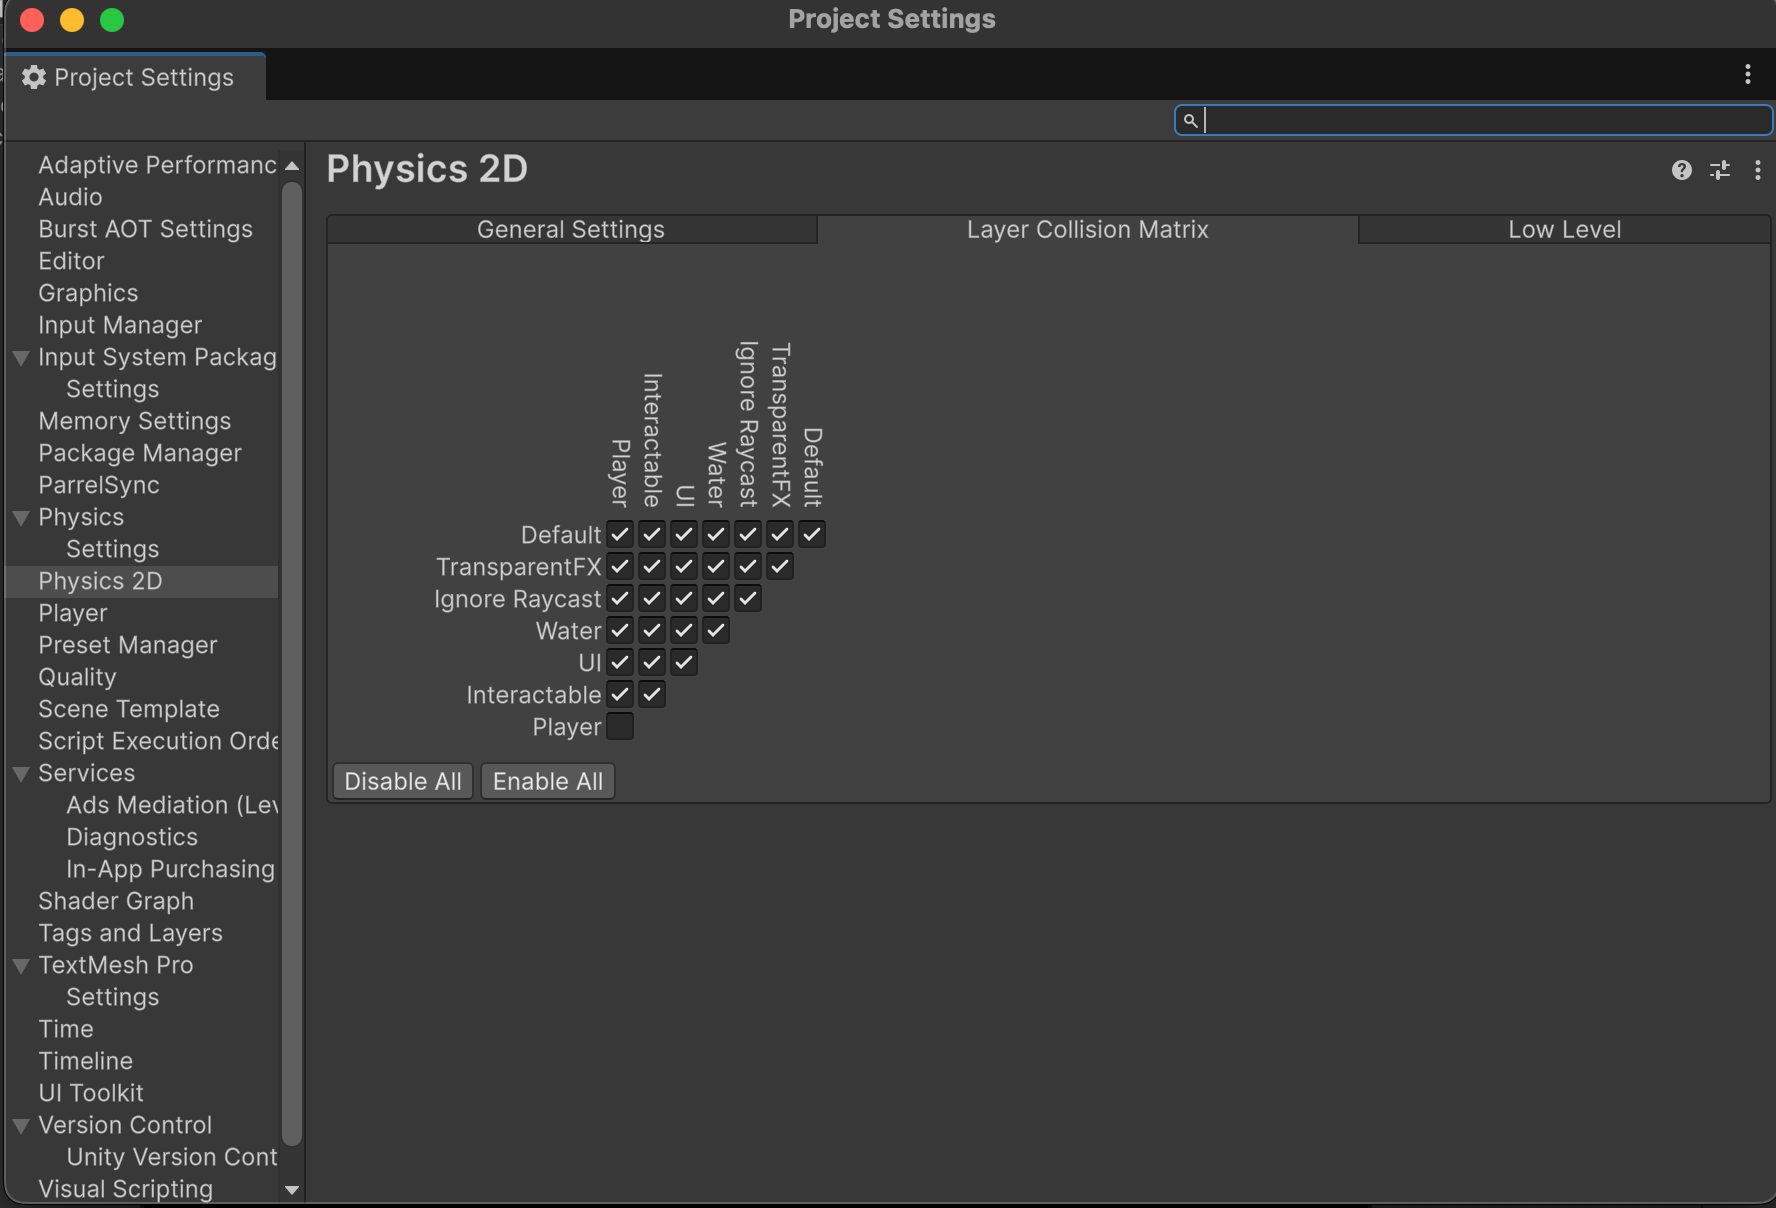Collapse the TextMesh Pro tree section

(x=21, y=966)
